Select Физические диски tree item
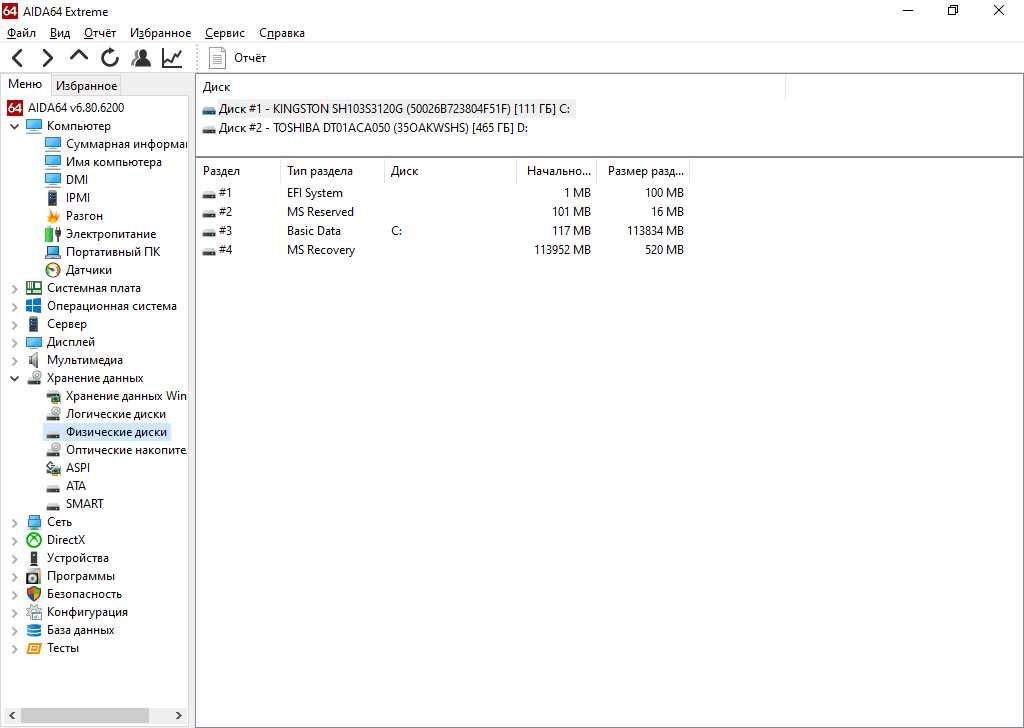This screenshot has width=1024, height=728. [x=107, y=432]
